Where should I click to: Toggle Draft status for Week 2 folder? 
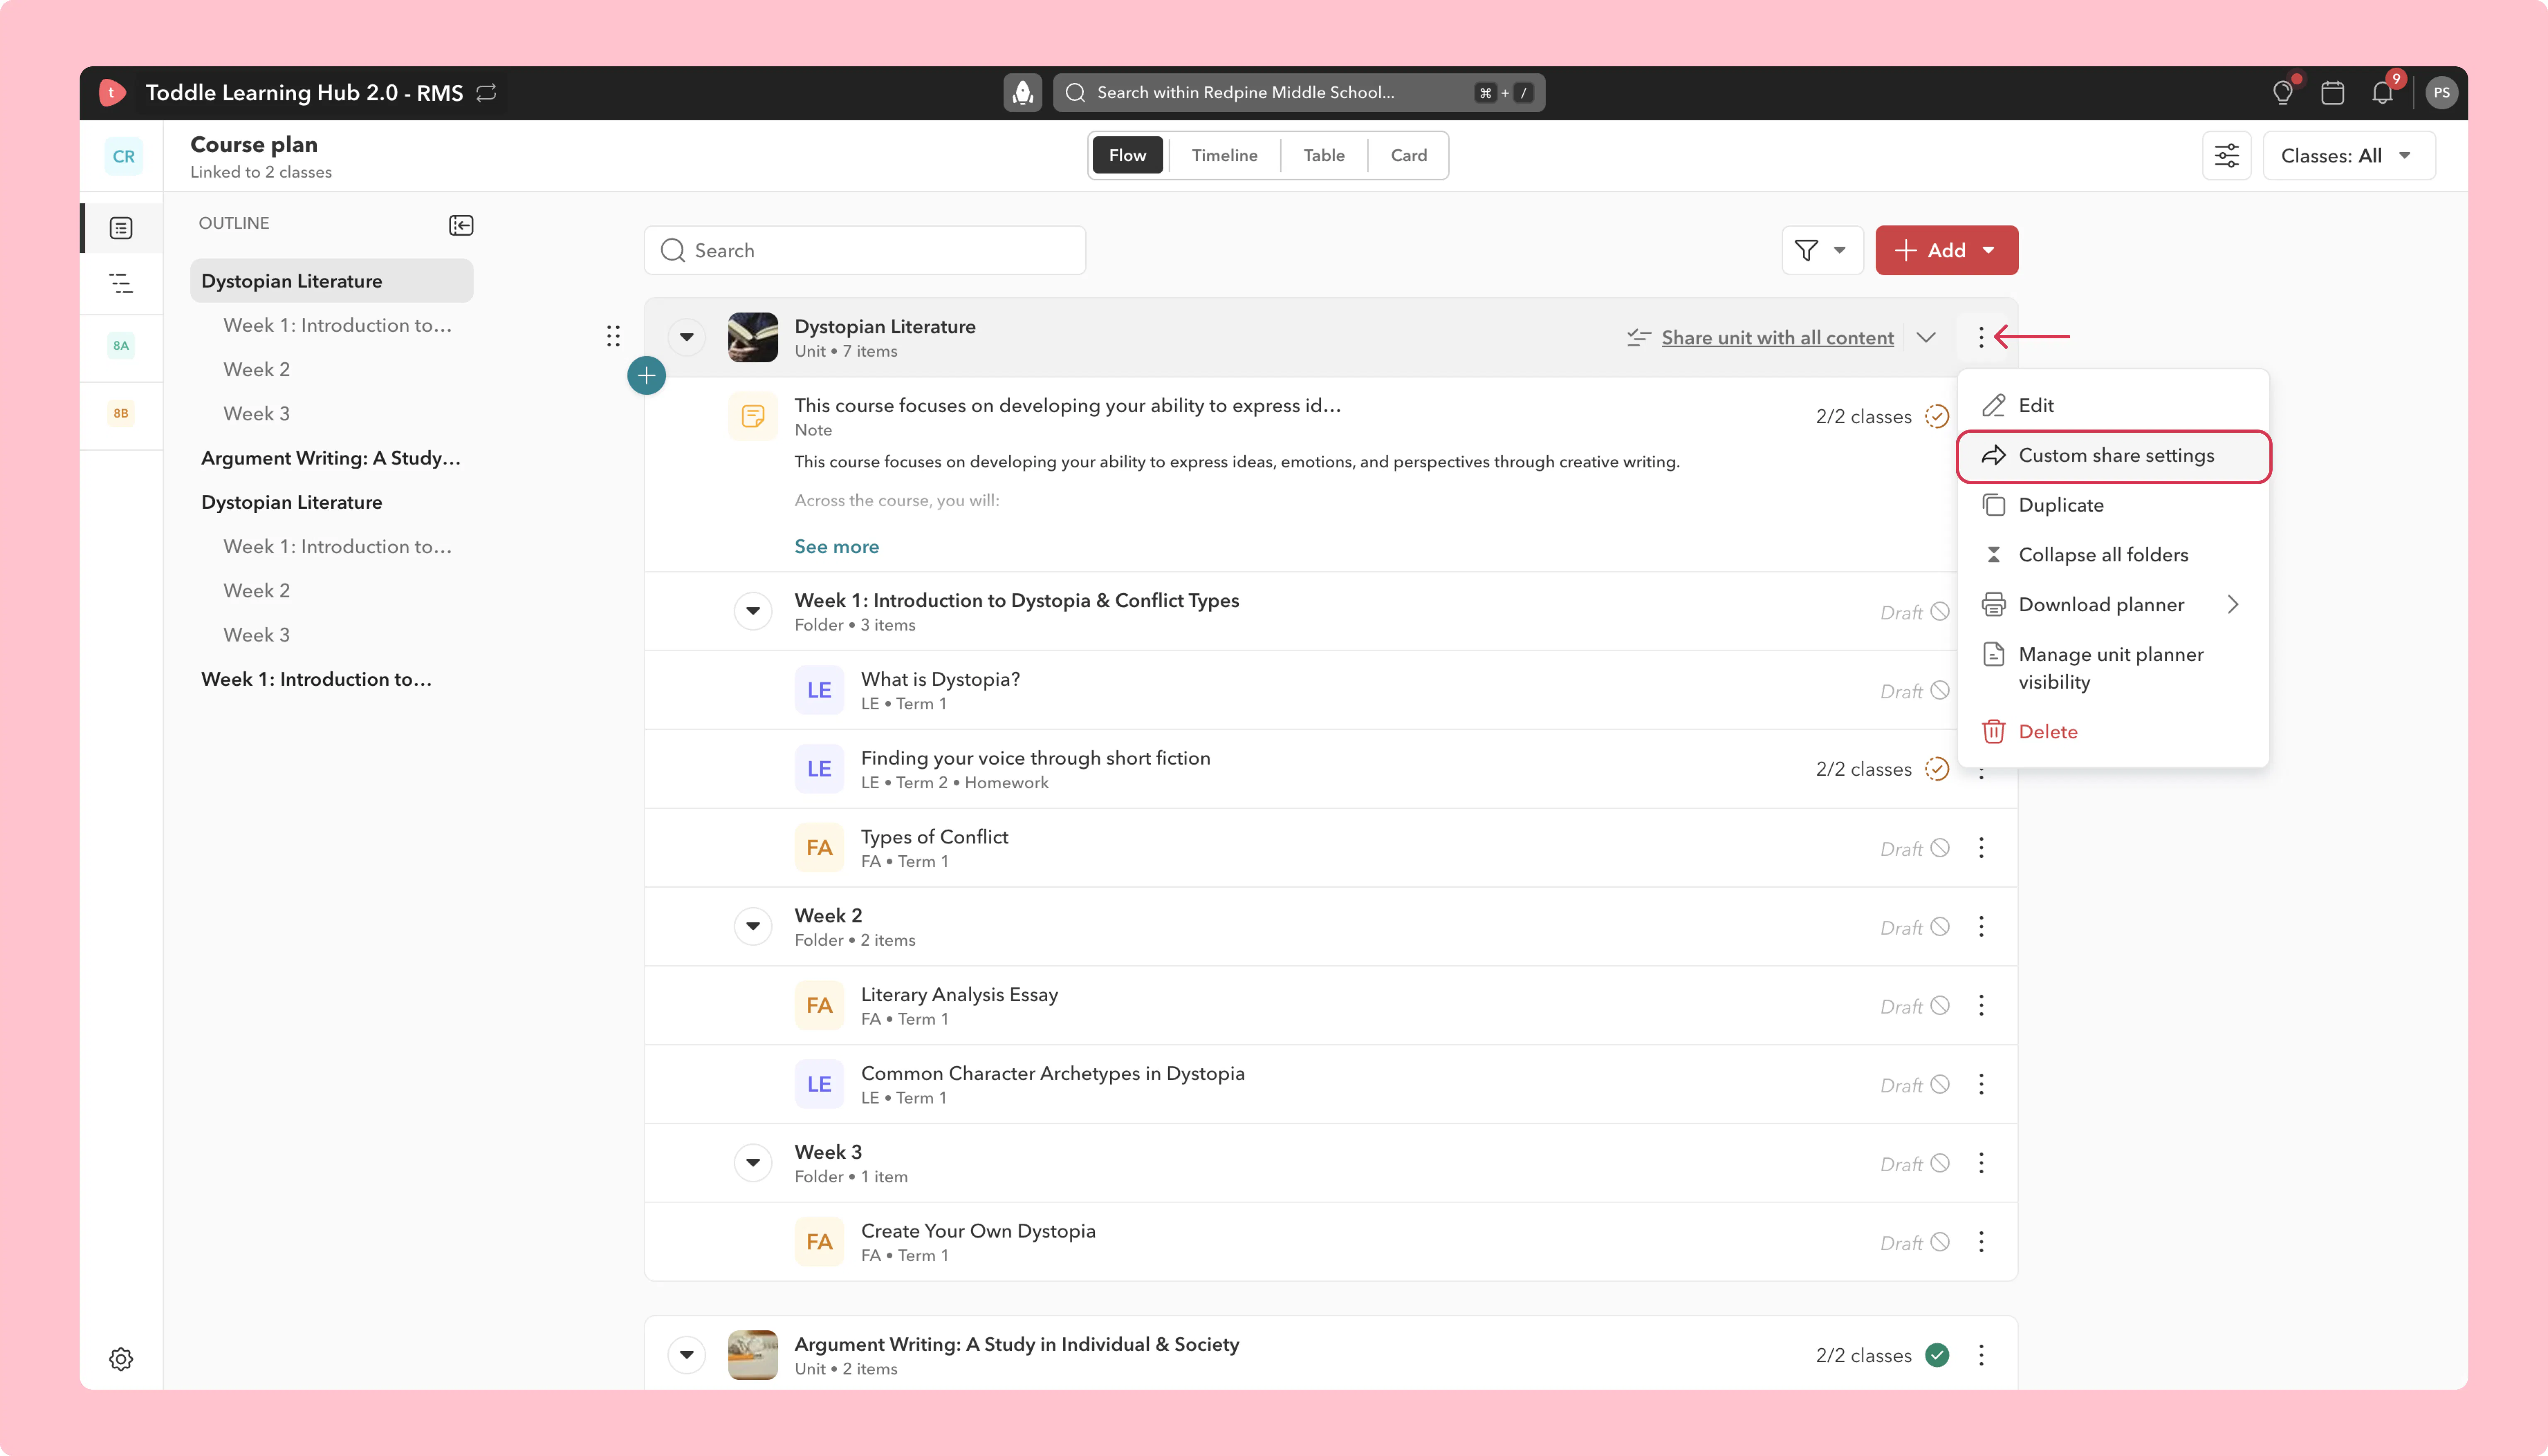coord(1940,927)
